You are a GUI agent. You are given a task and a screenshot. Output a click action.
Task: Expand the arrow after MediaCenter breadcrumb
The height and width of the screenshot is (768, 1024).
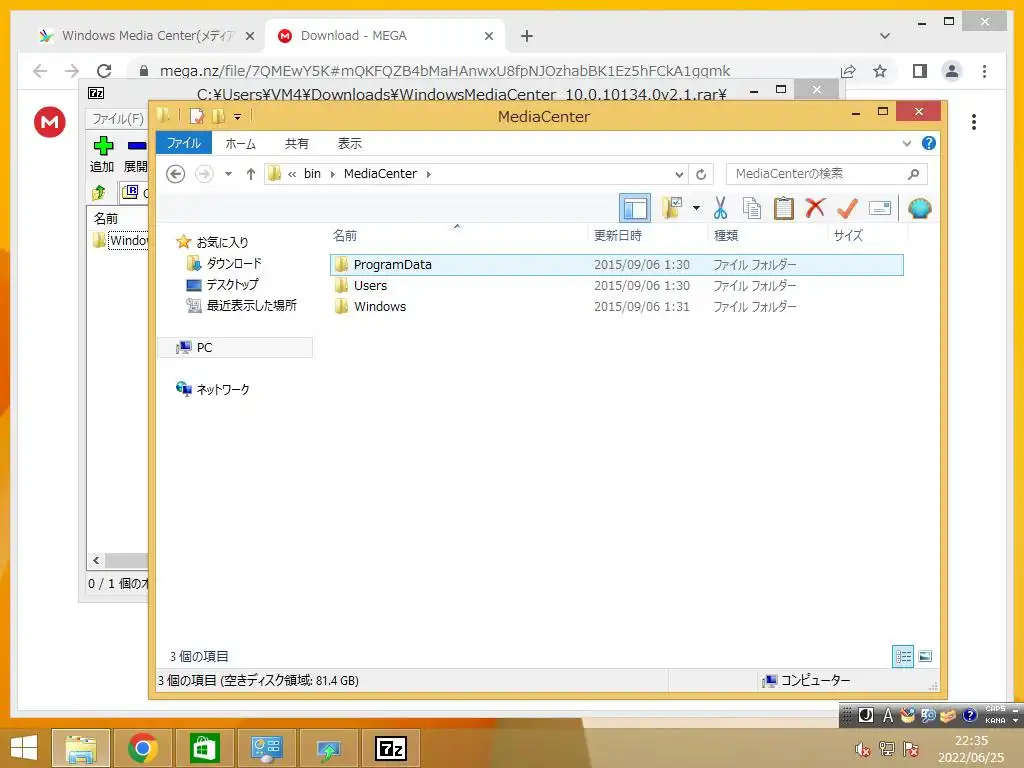point(428,174)
